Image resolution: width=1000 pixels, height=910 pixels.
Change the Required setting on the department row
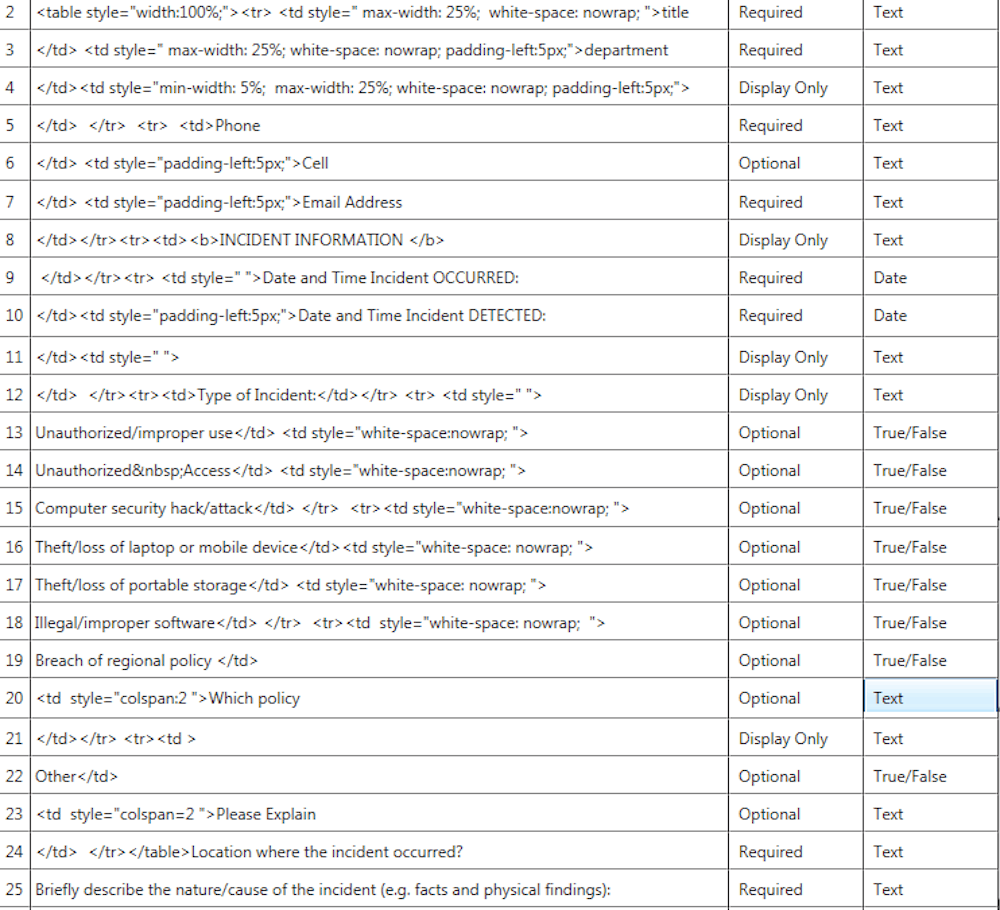pos(795,49)
